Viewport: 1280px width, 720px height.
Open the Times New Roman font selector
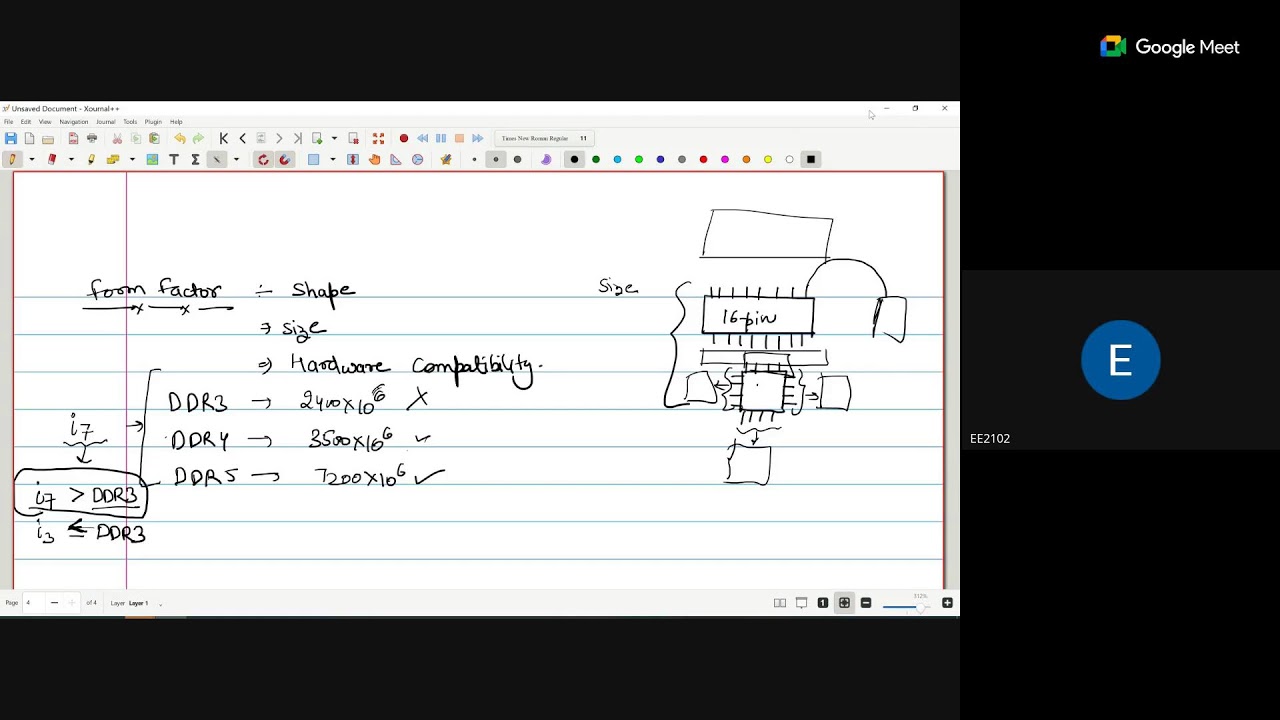click(544, 138)
